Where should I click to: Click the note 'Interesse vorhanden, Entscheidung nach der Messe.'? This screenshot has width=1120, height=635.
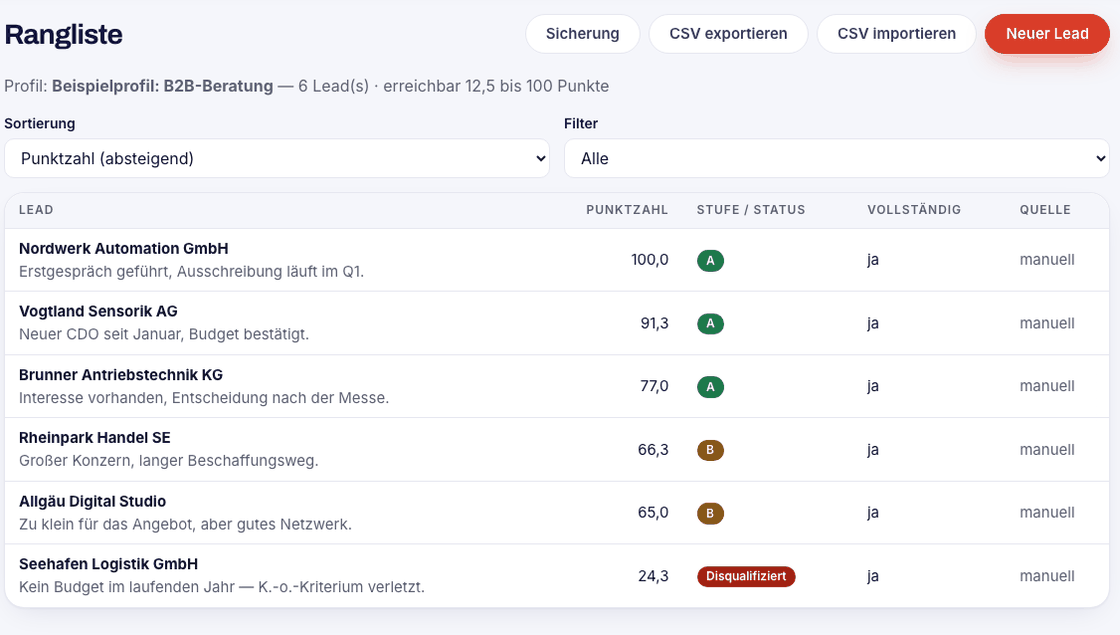[x=204, y=398]
